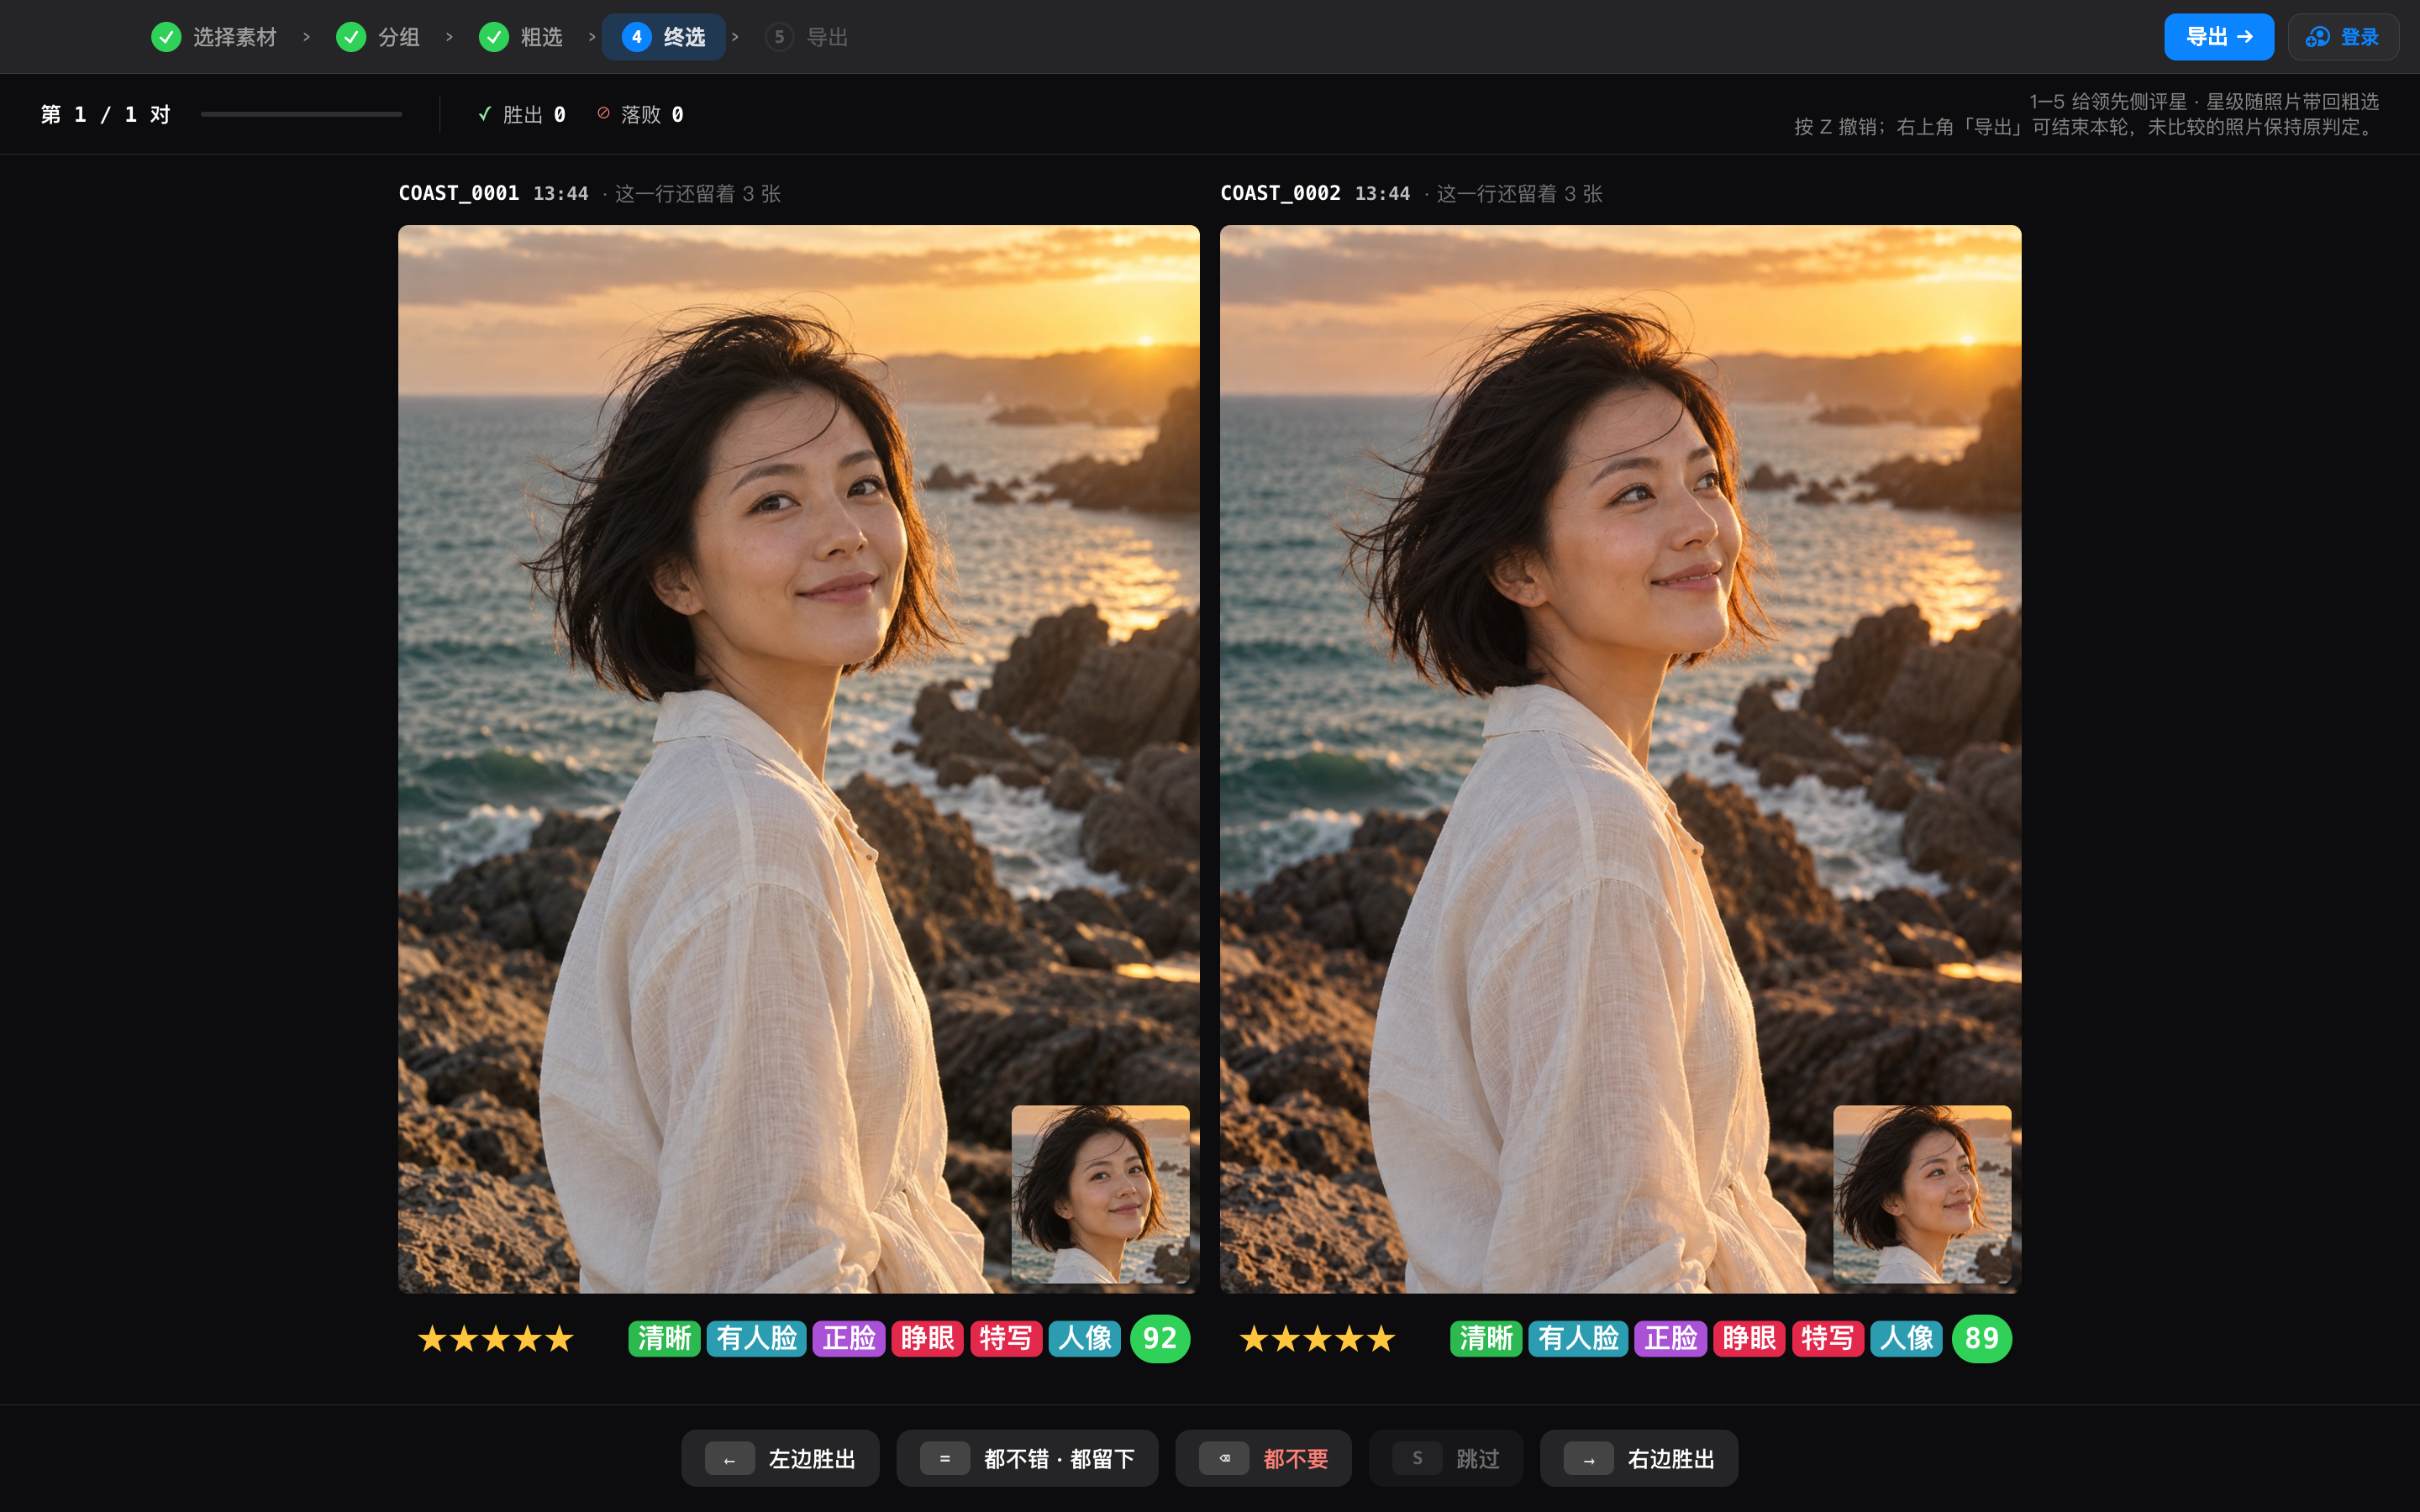Click the green checkmark next to 分组

point(351,37)
